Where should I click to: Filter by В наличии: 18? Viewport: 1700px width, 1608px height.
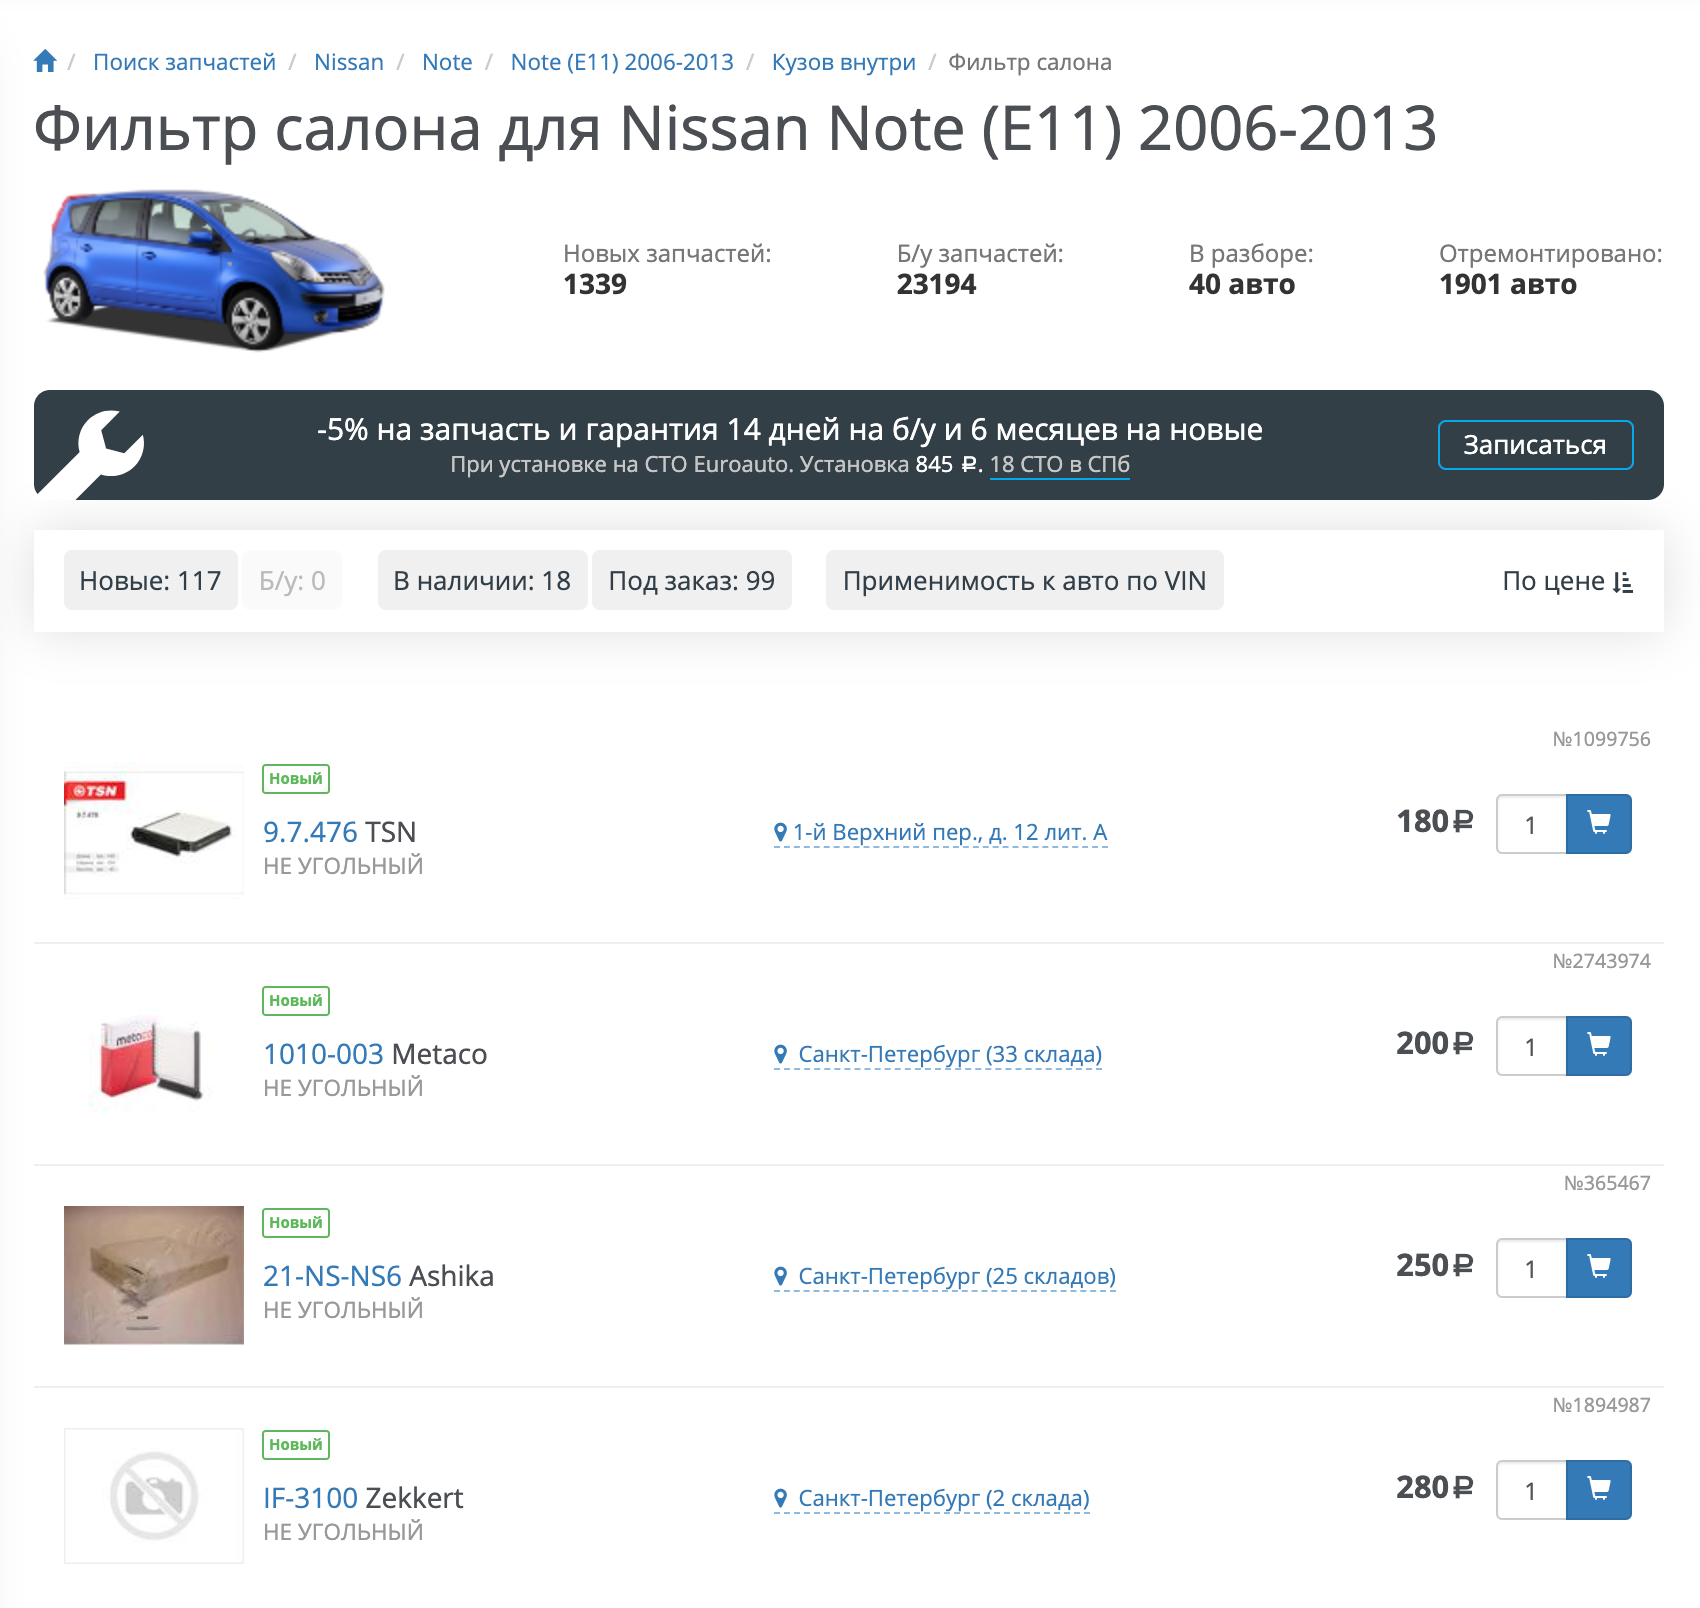482,580
